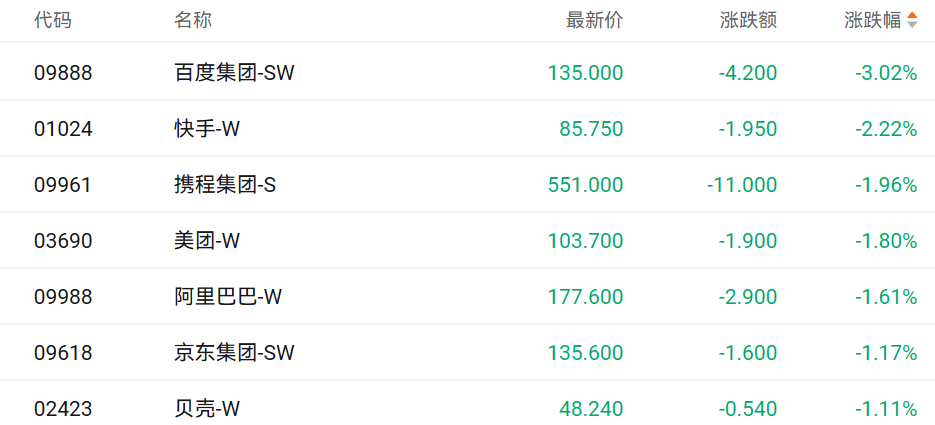
Task: Click stock code 09888
Action: (x=63, y=72)
